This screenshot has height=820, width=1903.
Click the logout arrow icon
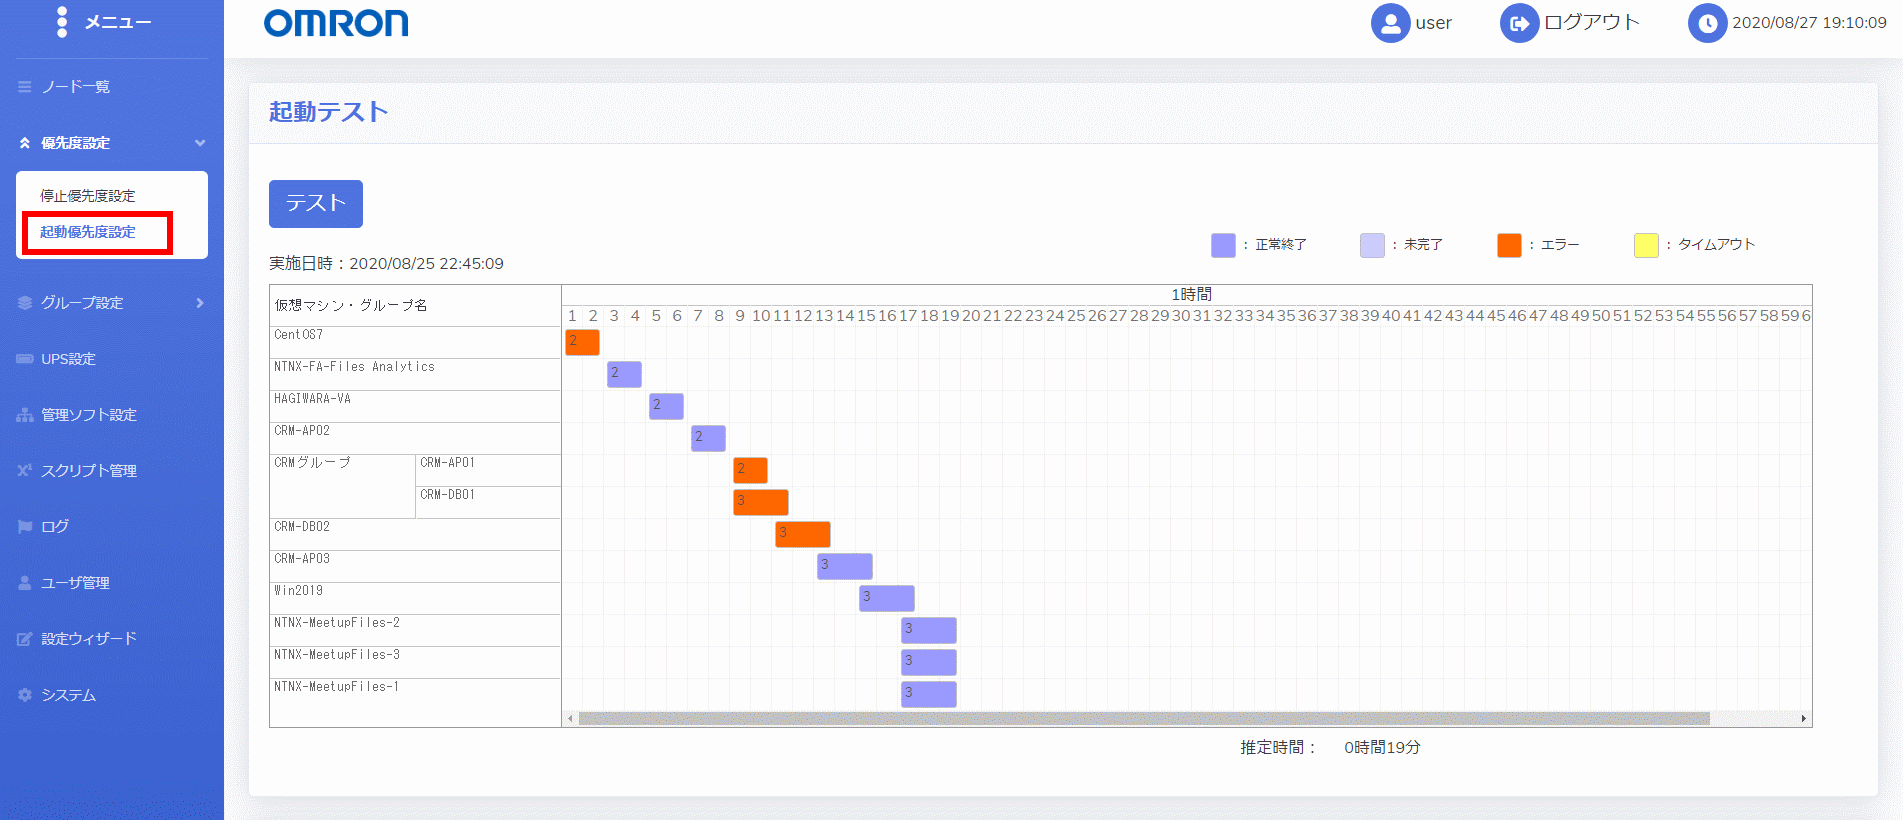(x=1519, y=23)
